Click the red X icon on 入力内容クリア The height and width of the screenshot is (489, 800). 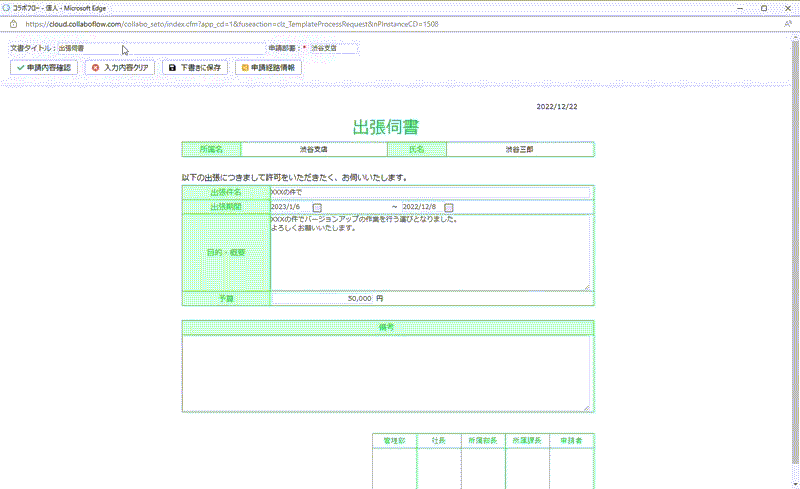click(x=95, y=67)
